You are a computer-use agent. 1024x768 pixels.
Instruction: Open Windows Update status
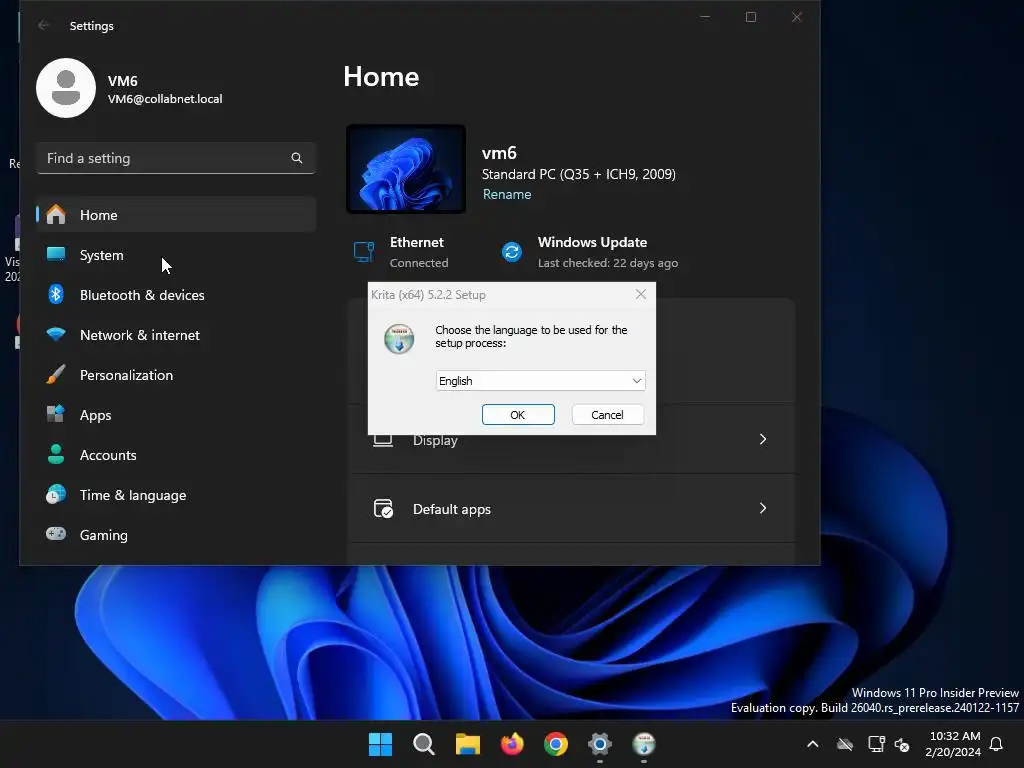pos(590,252)
